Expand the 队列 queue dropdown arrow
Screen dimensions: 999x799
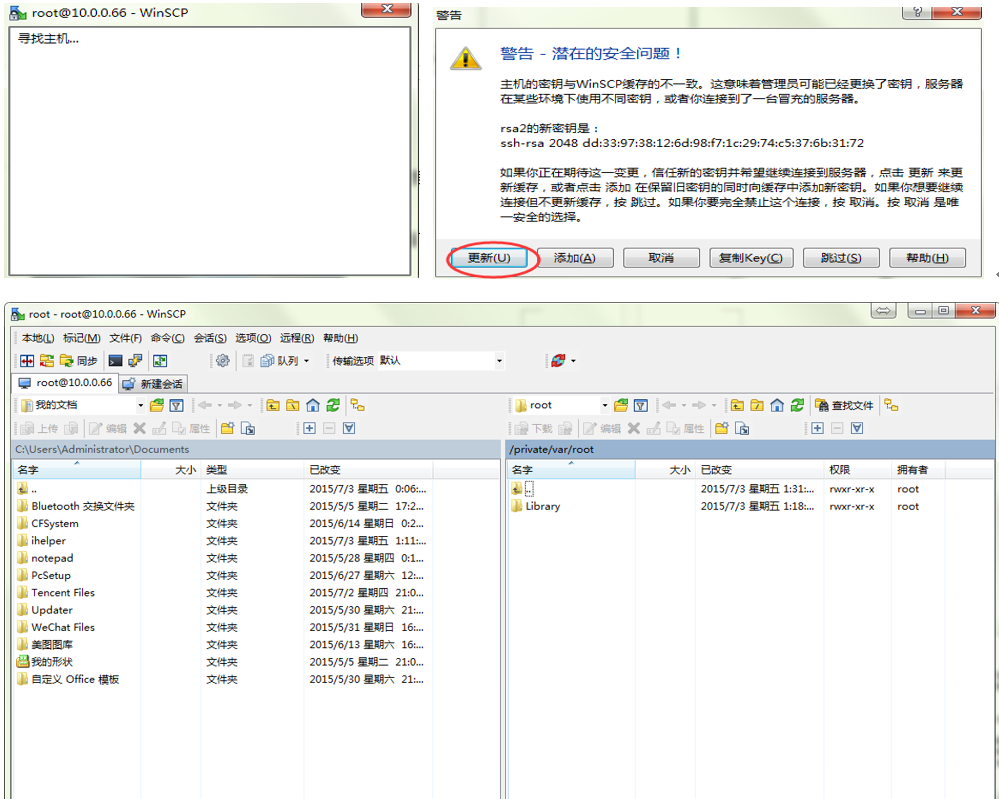pyautogui.click(x=306, y=361)
